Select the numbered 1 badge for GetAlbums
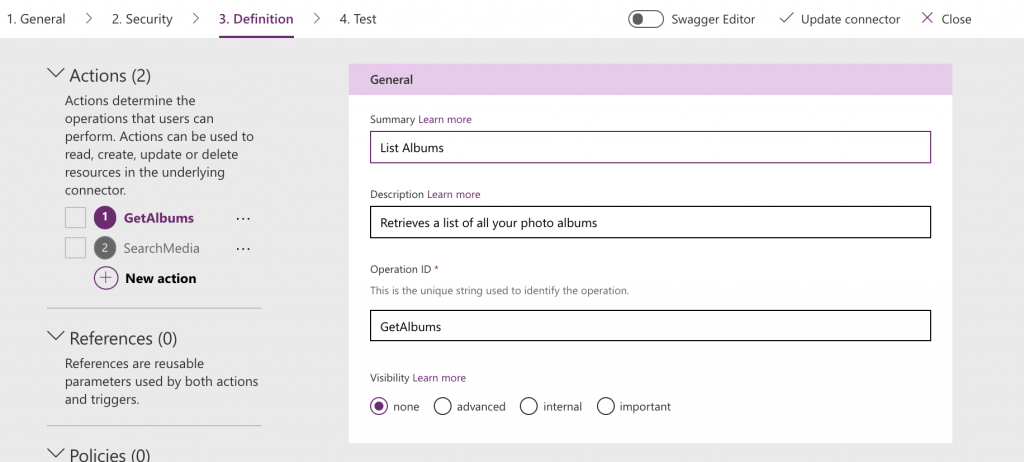This screenshot has width=1024, height=462. point(105,218)
